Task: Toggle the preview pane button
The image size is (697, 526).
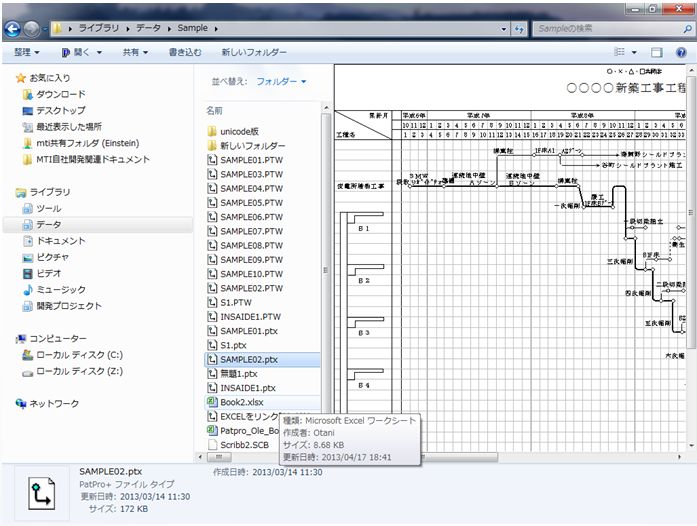Action: [x=657, y=52]
